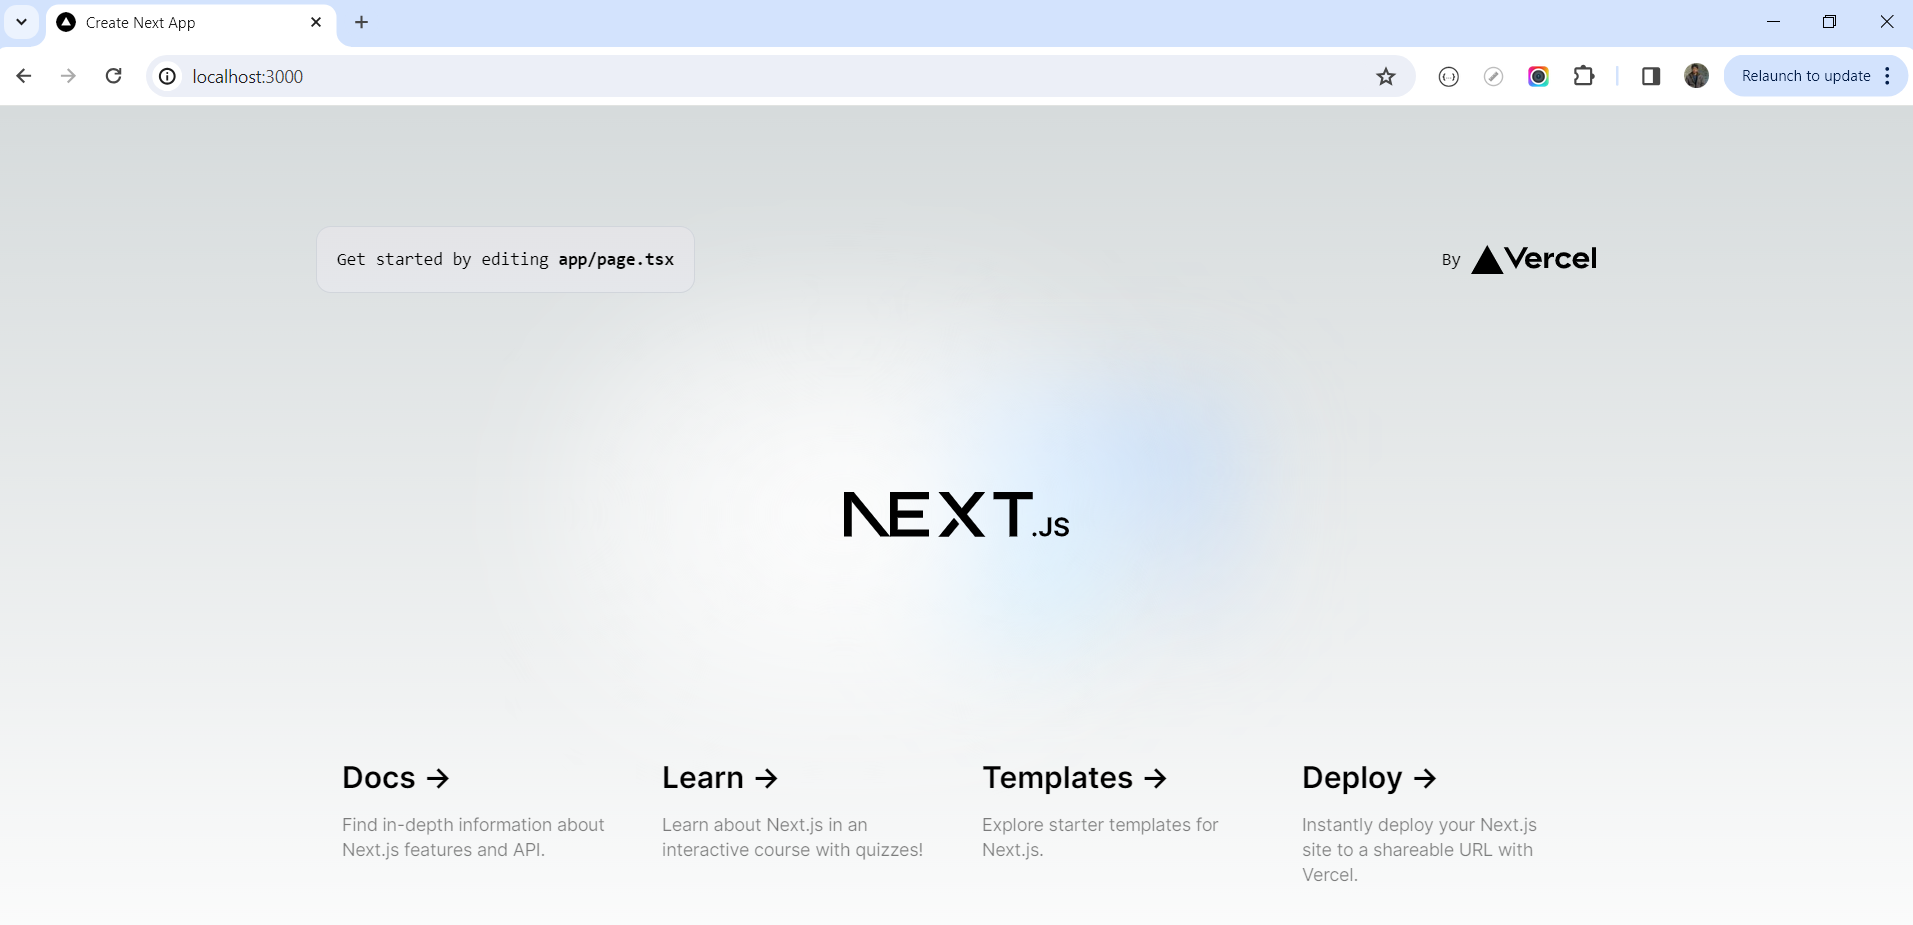Click 'Learn about Next.js in an interactive course' text
Image resolution: width=1913 pixels, height=925 pixels.
(x=792, y=837)
